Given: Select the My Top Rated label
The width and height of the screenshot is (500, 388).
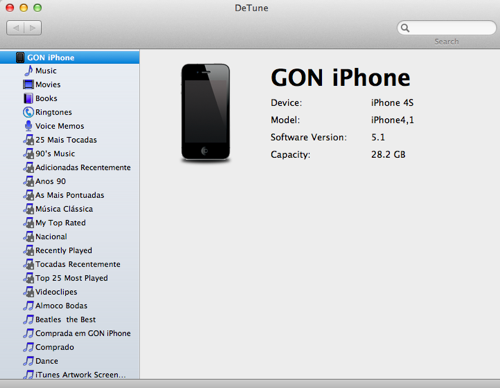Looking at the screenshot, I should point(60,223).
